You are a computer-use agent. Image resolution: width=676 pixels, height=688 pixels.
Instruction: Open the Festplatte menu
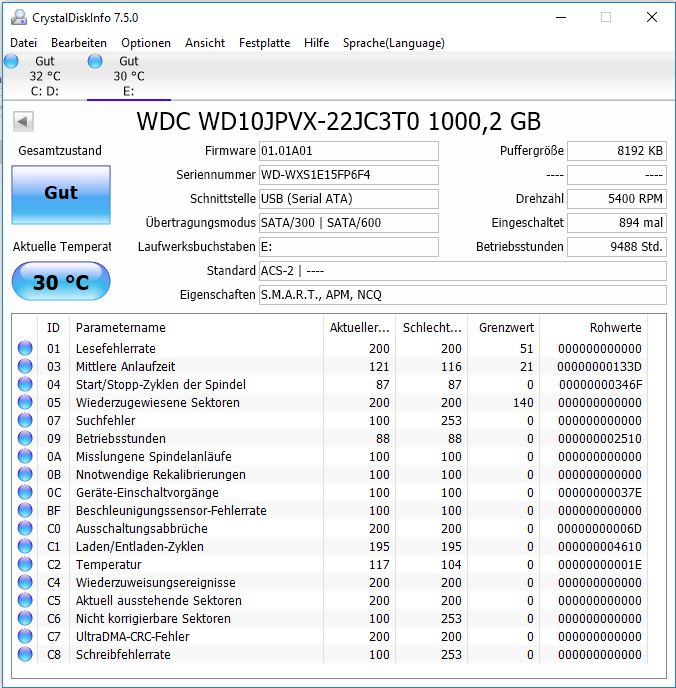265,43
